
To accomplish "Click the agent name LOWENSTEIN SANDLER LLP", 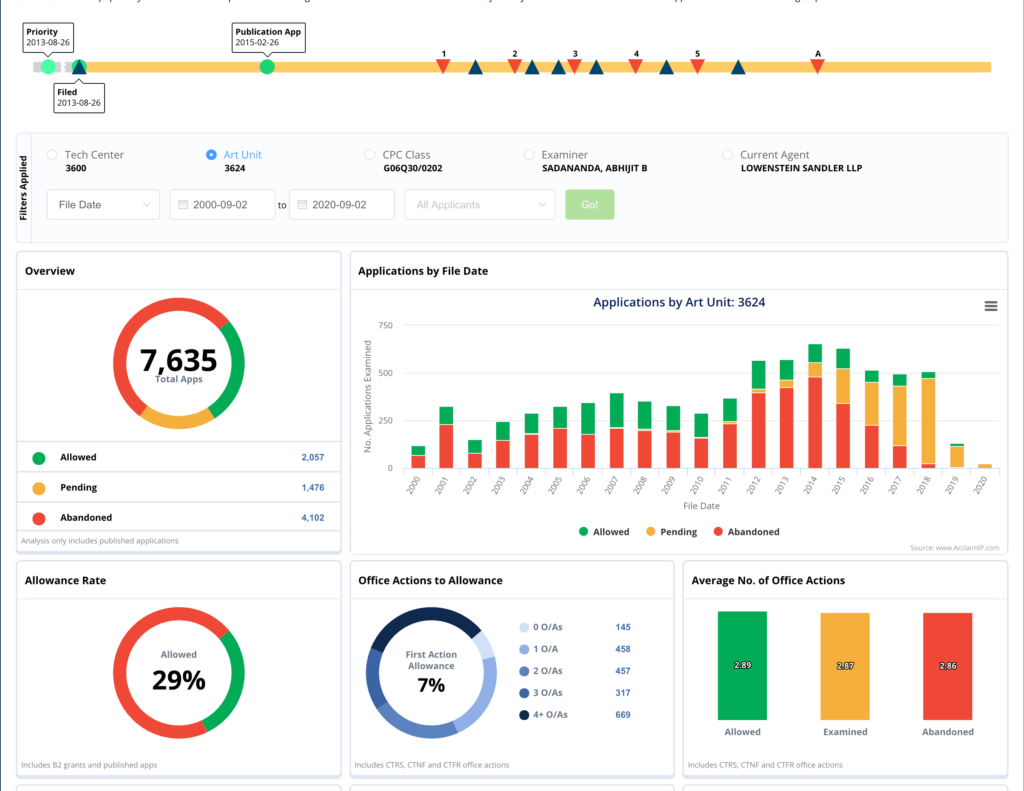I will click(x=801, y=169).
